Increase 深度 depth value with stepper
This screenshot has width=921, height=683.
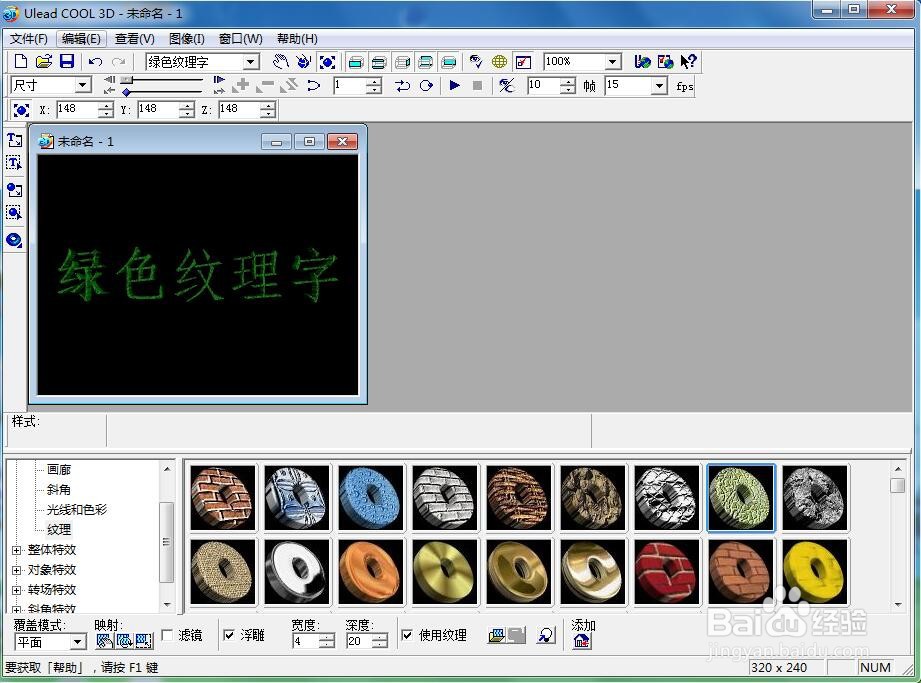pyautogui.click(x=381, y=637)
